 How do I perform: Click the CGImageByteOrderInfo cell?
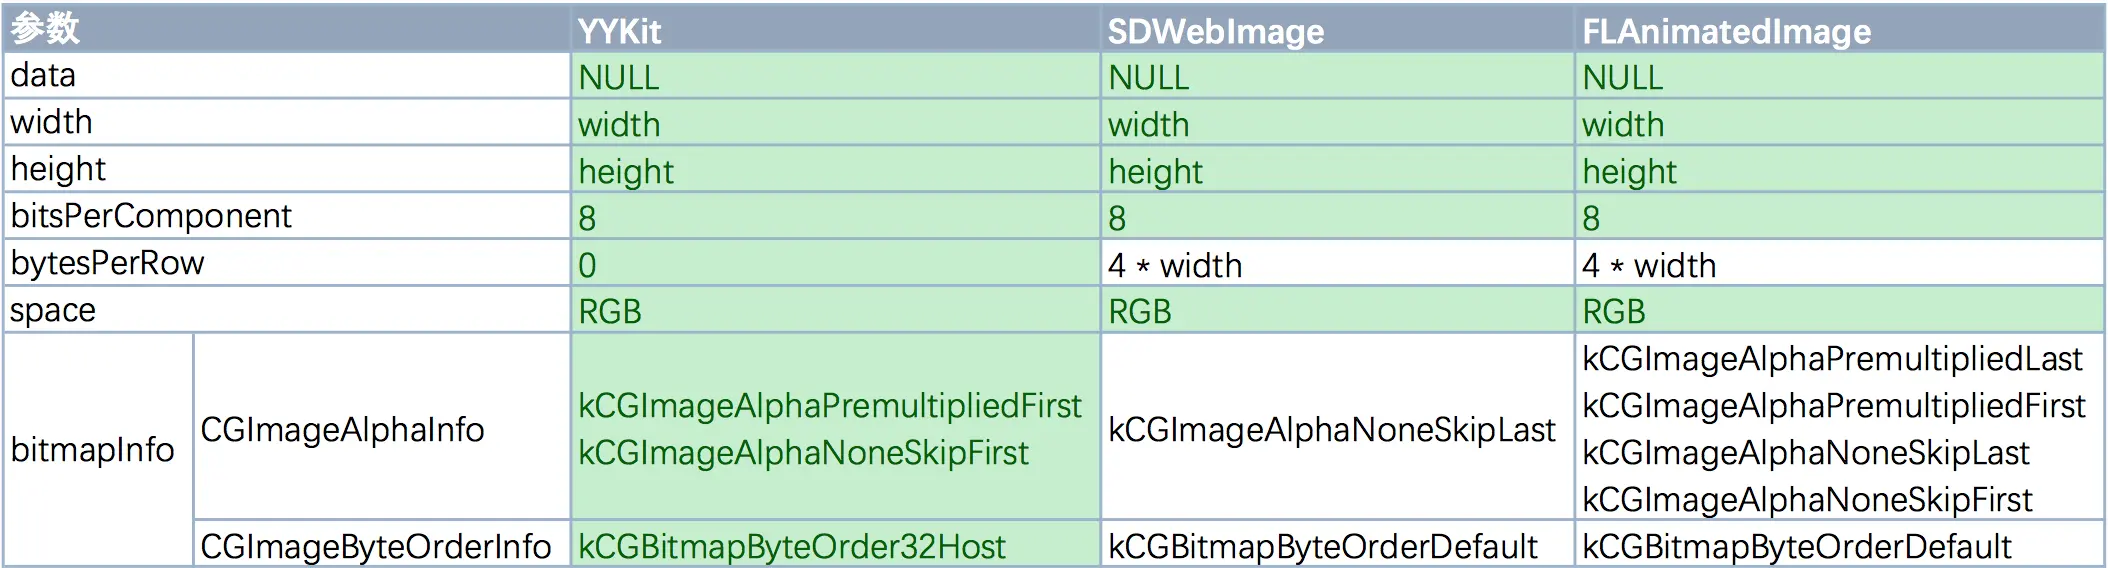(x=382, y=545)
